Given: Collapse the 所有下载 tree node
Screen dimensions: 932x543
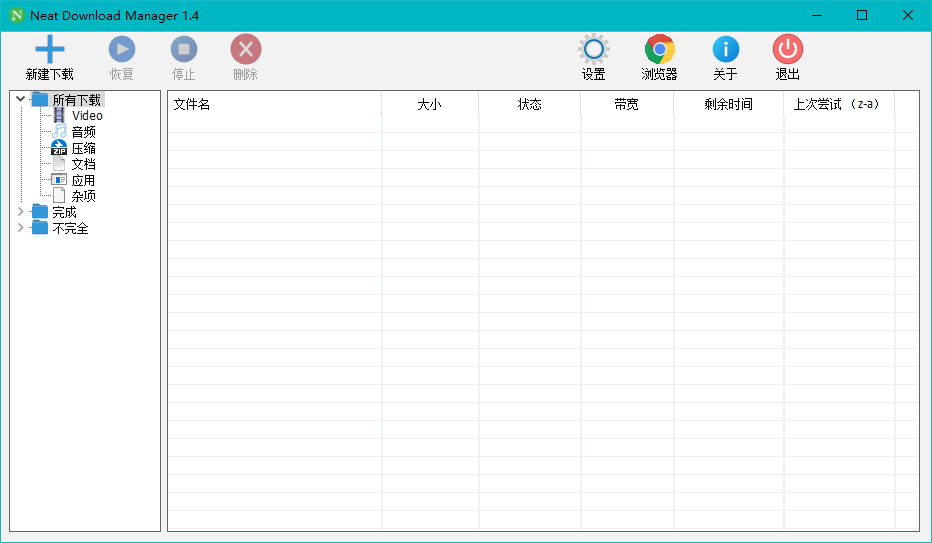Looking at the screenshot, I should 20,99.
